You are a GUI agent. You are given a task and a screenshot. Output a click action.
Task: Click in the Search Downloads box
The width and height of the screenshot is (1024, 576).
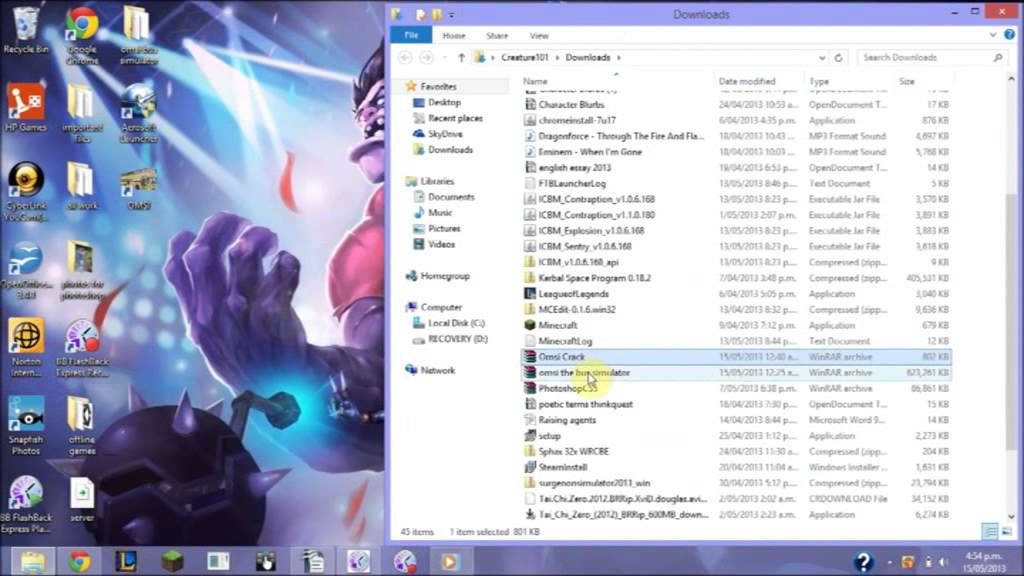click(x=932, y=57)
